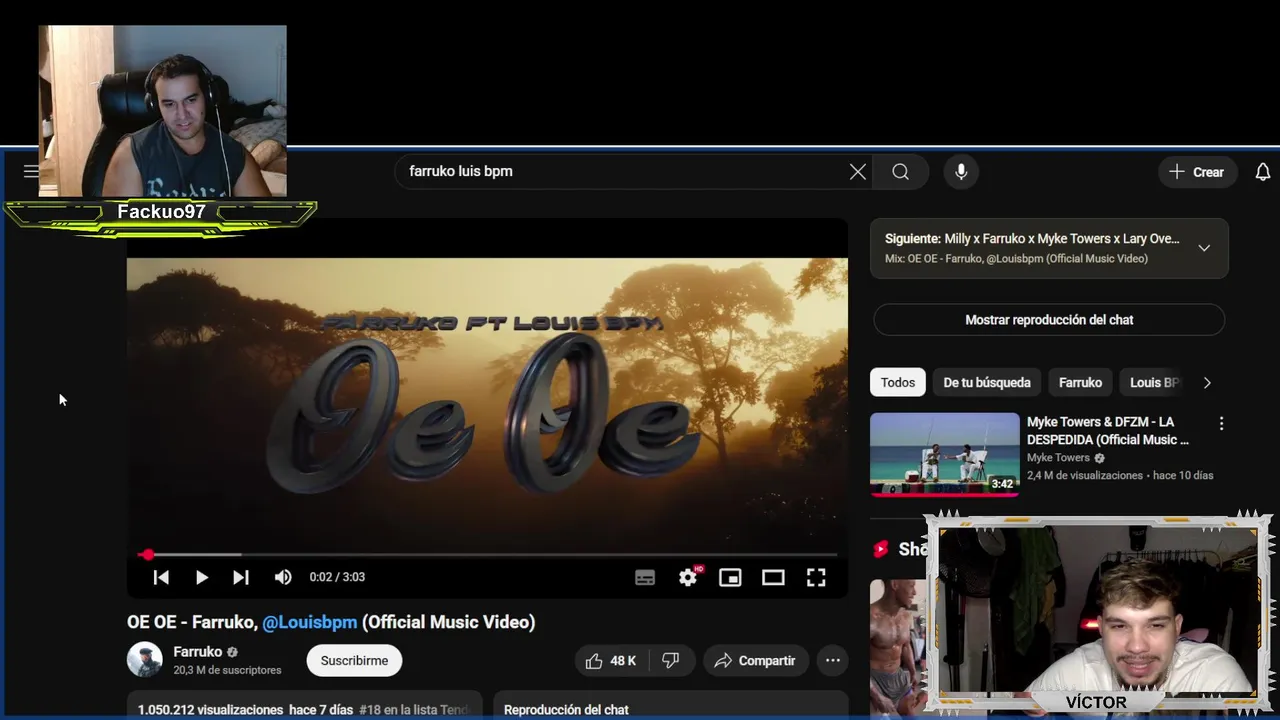1280x720 pixels.
Task: Select the De tu búsqueda chip
Action: coord(987,383)
